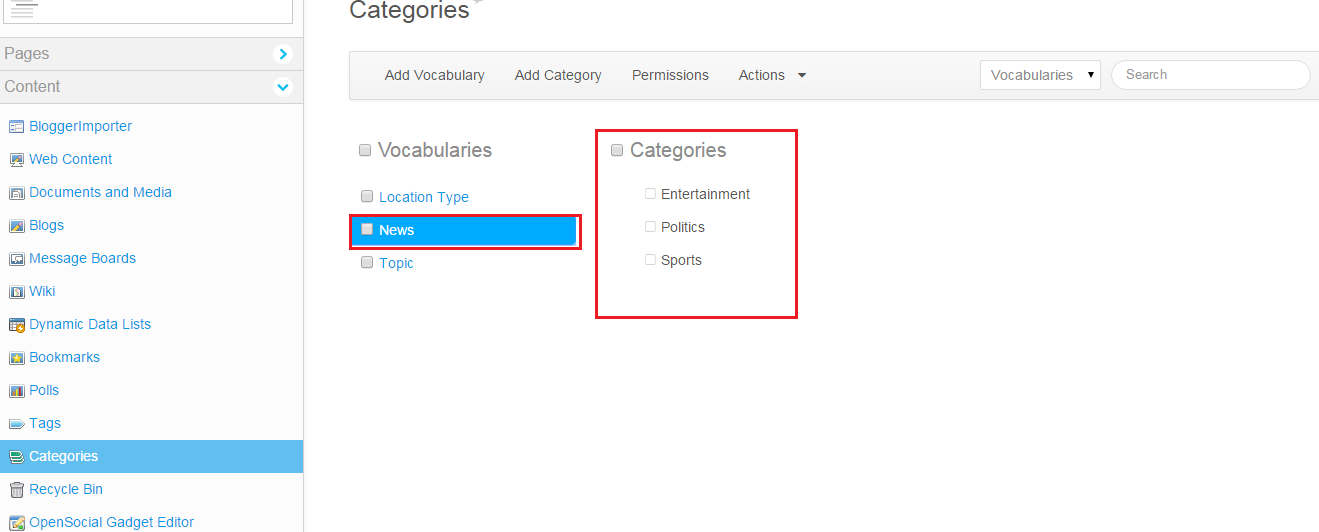Click the OpenSocial Gadget Editor icon
Viewport: 1319px width, 532px height.
[16, 522]
